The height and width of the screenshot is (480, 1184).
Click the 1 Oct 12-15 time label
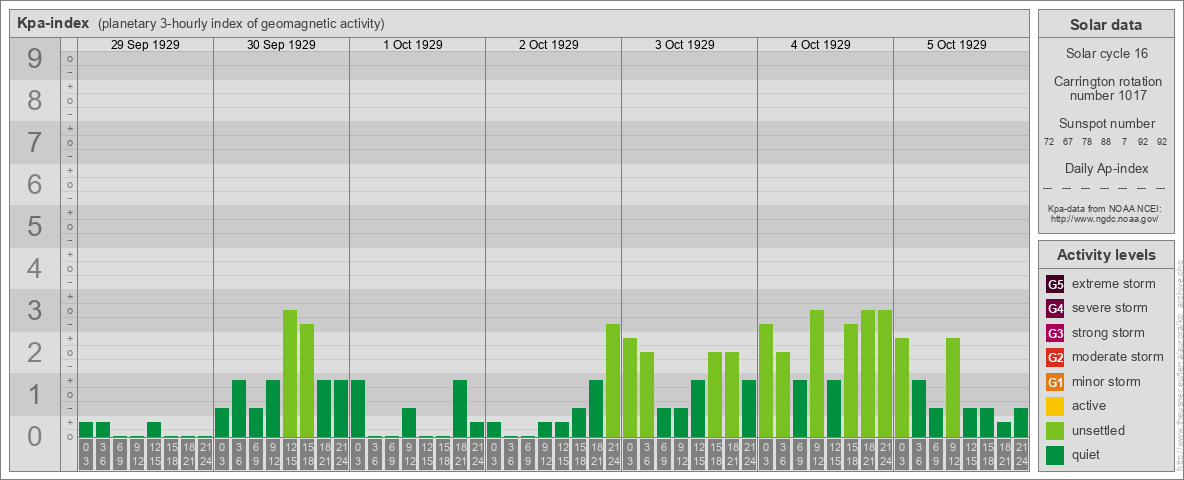(x=426, y=456)
